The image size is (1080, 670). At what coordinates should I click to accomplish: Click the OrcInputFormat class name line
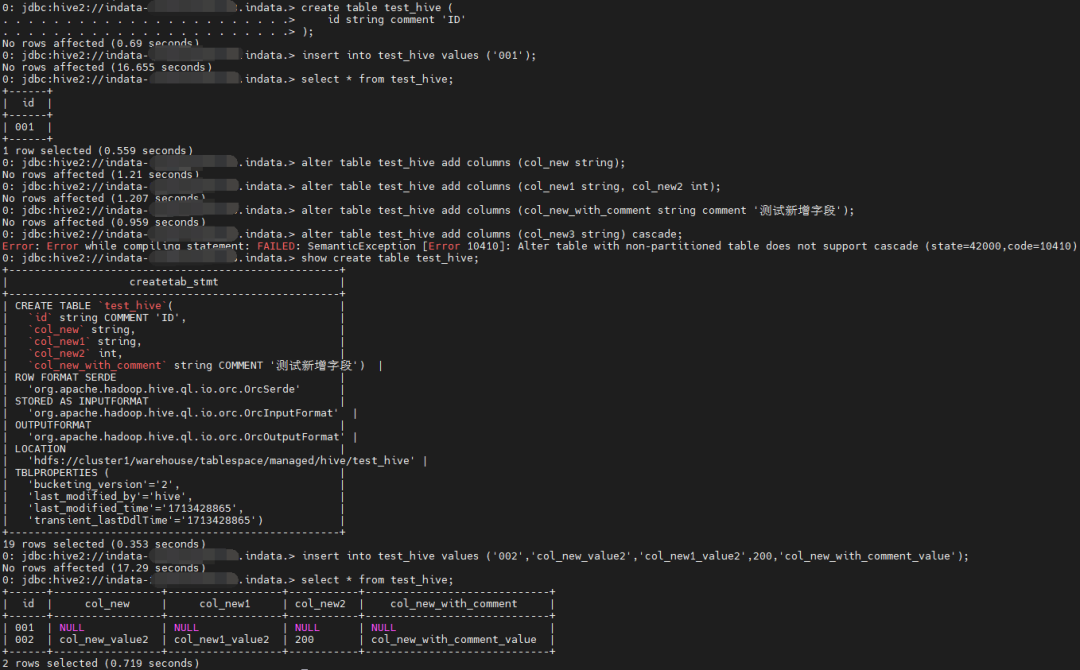click(183, 413)
